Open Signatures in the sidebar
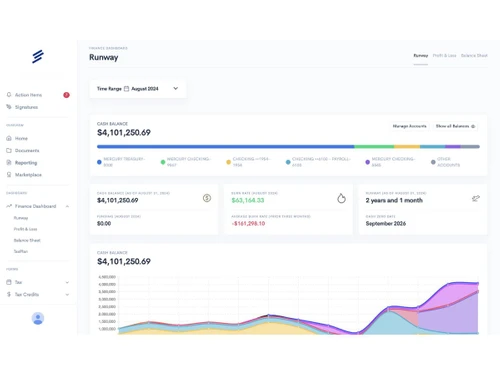Screen dimensions: 500x375 click(x=26, y=107)
